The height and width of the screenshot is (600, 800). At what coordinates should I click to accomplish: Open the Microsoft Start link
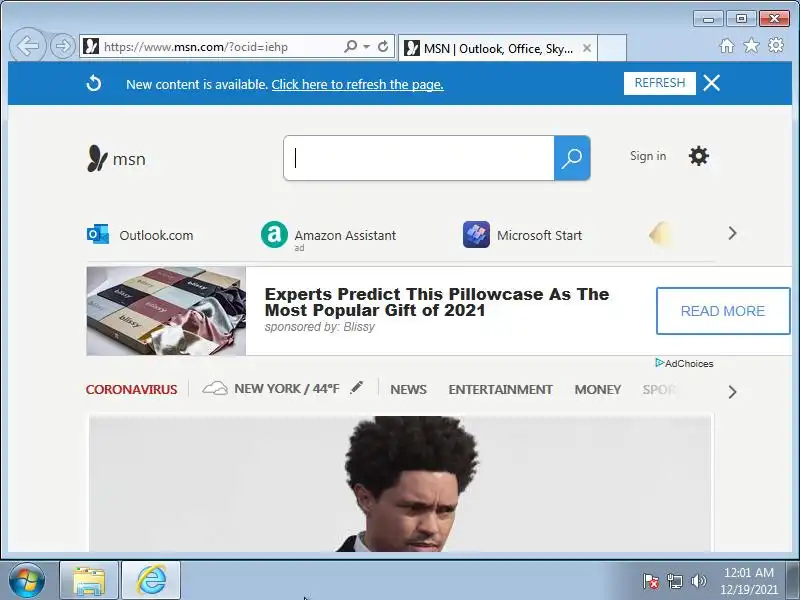539,235
